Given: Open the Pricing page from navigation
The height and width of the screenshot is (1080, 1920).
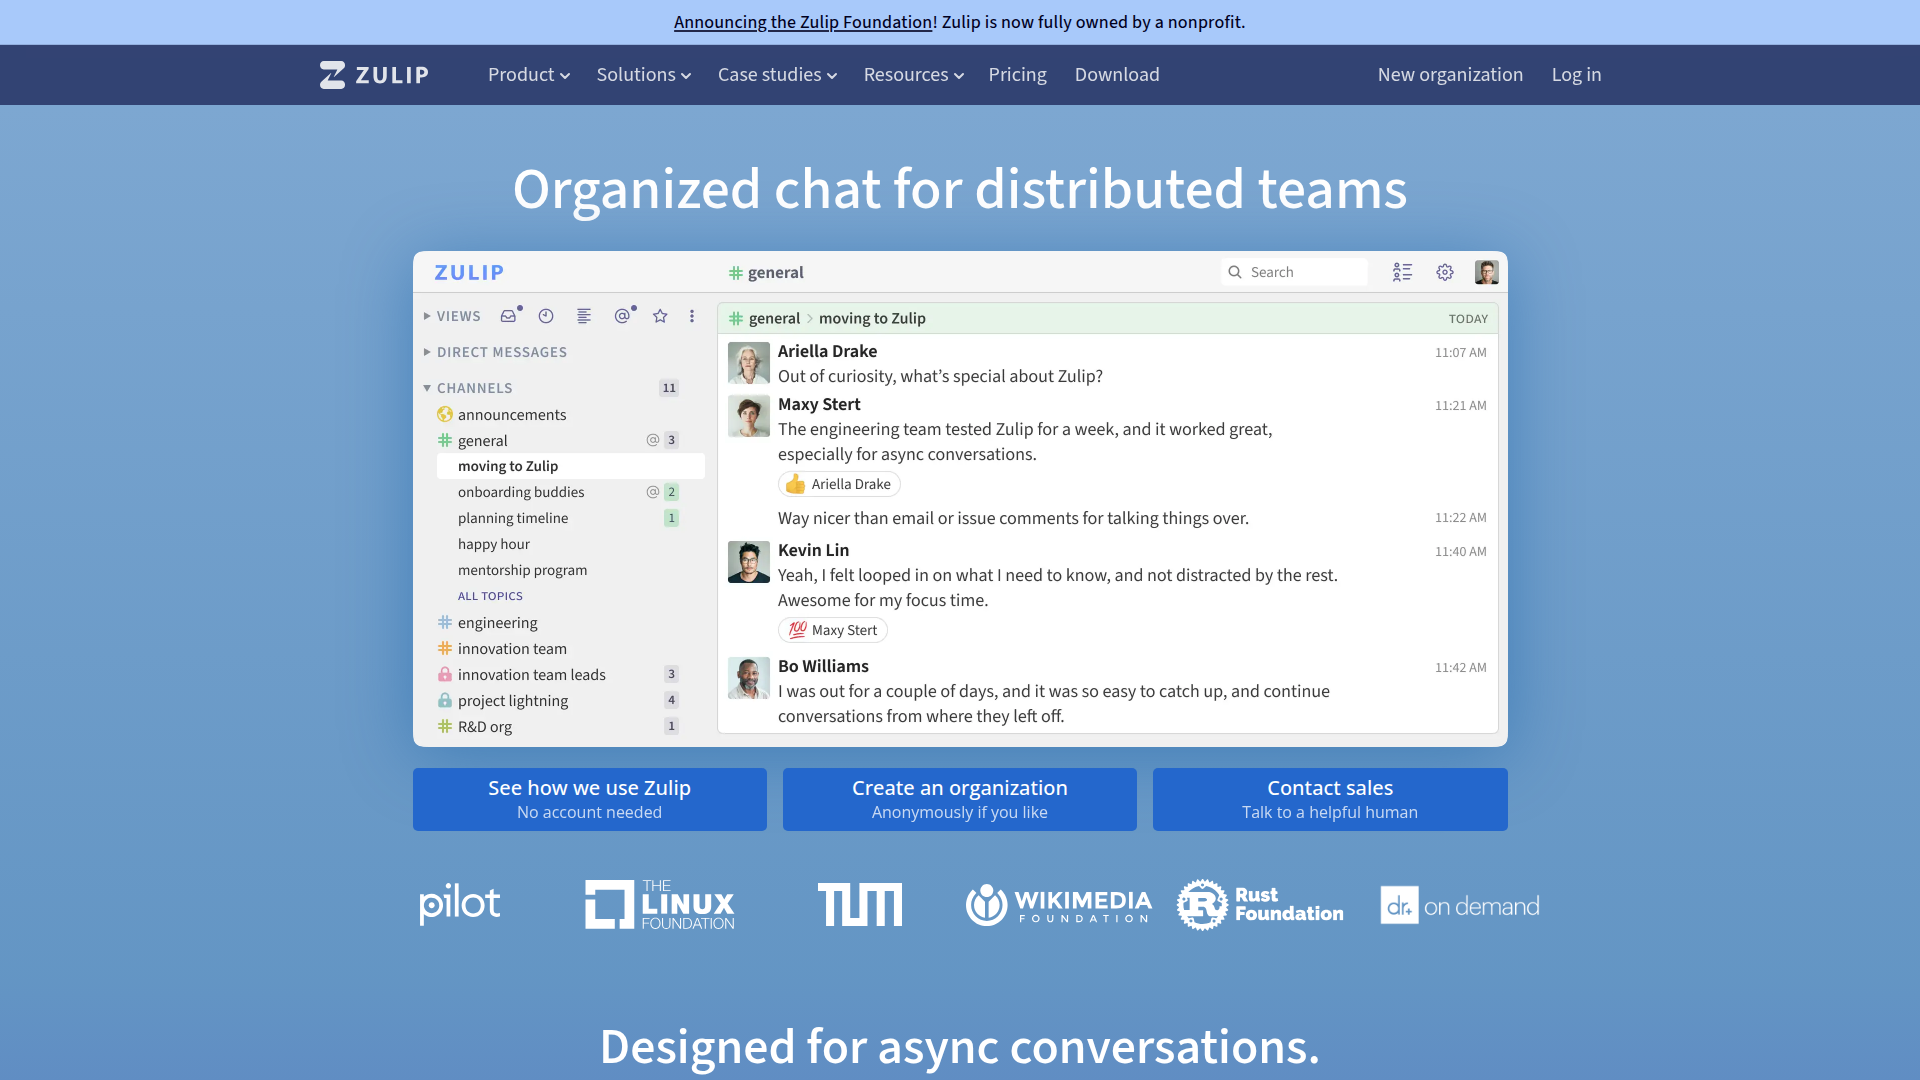Looking at the screenshot, I should coord(1017,75).
